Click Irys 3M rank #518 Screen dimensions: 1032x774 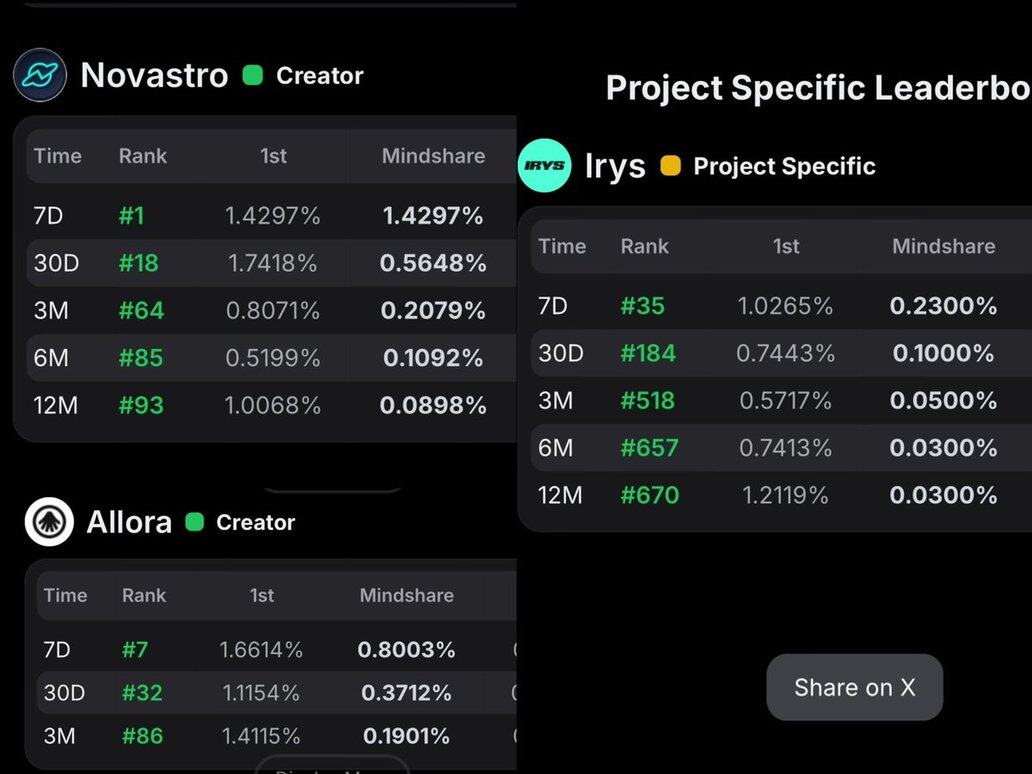pos(647,401)
